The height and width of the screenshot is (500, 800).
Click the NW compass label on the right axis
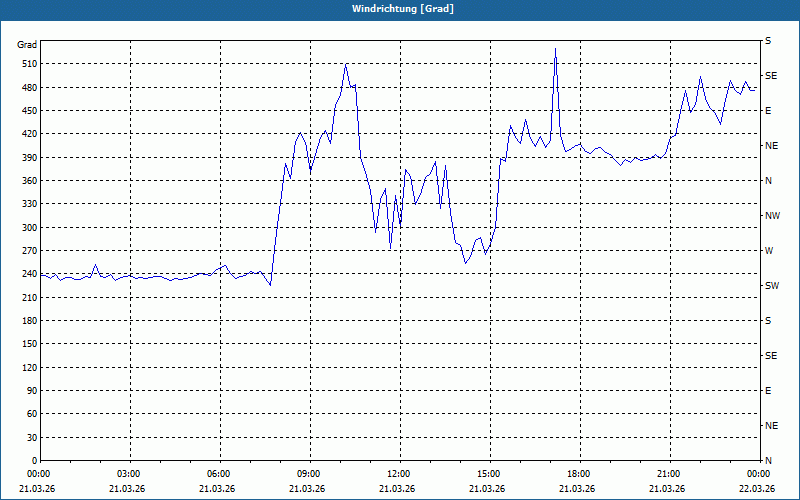(x=772, y=216)
